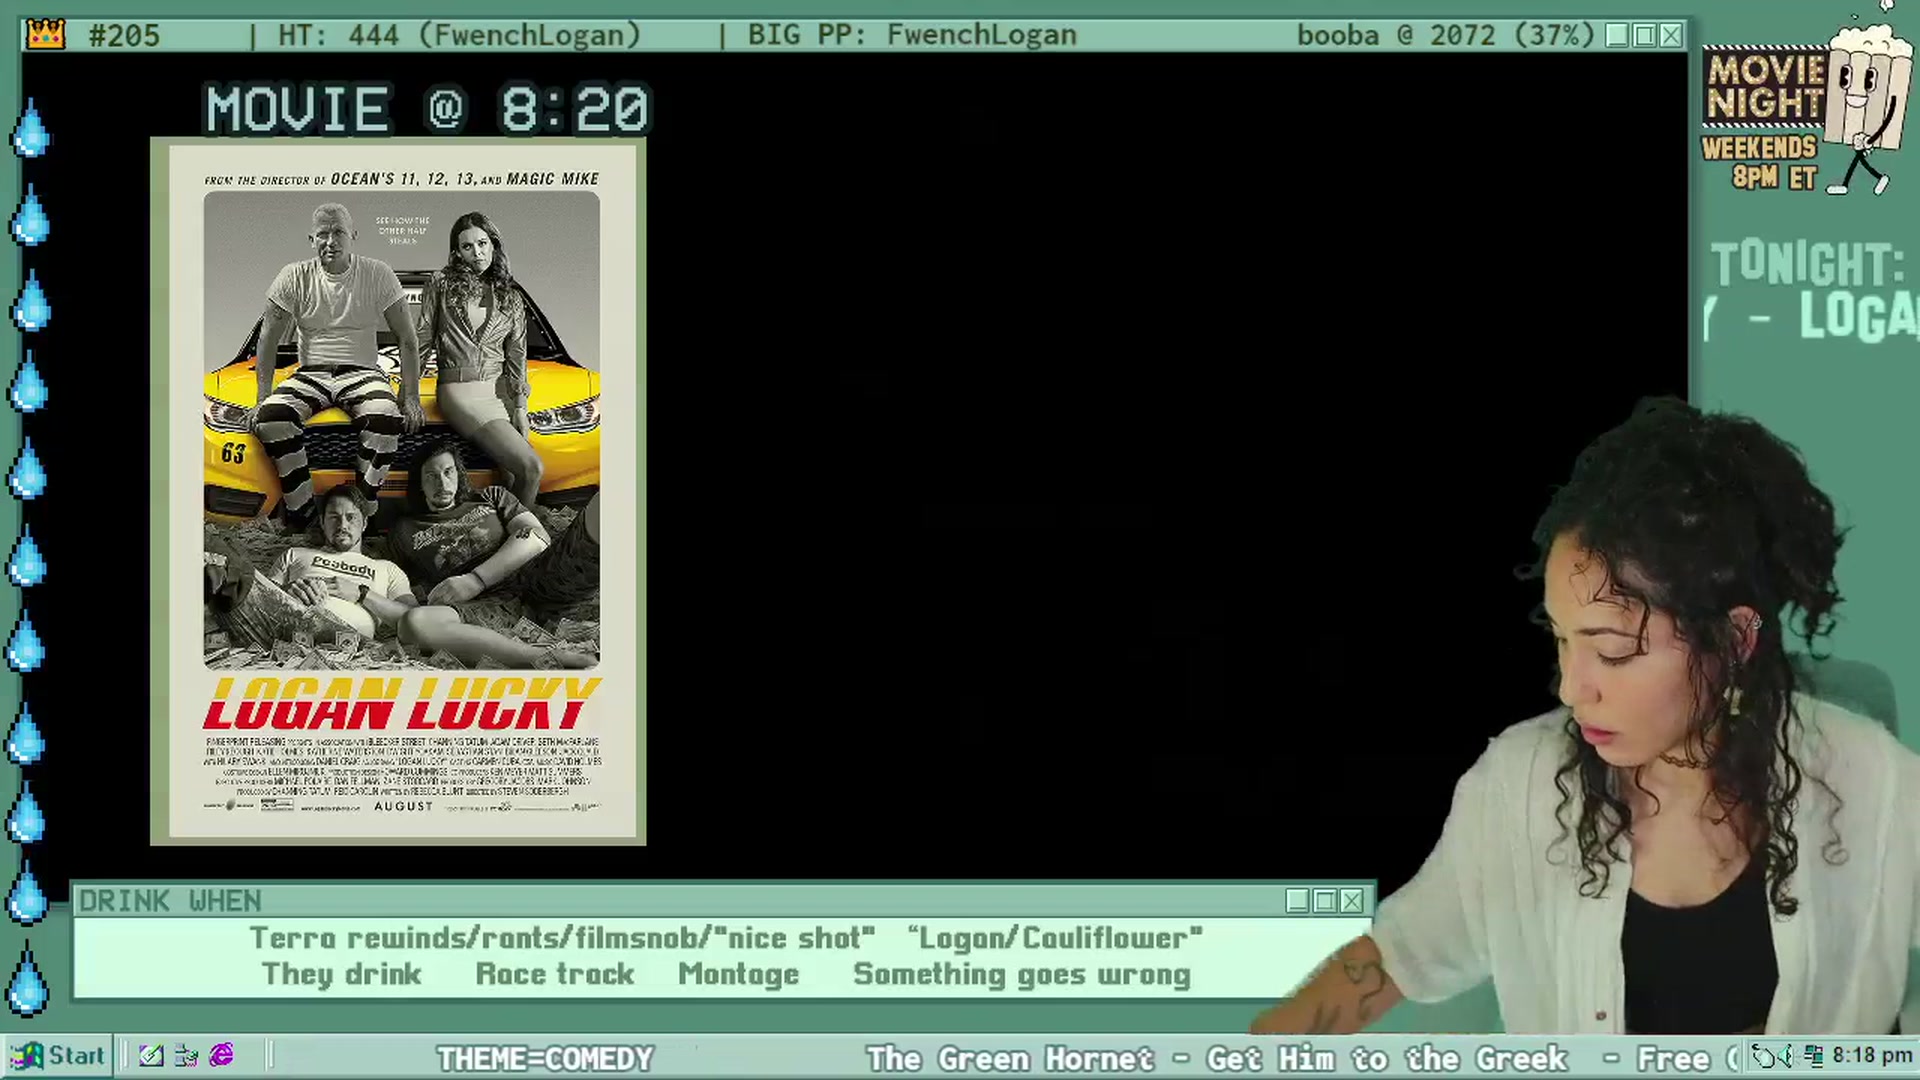
Task: Click the "Logan/Cauliflower" drink rule
Action: [x=1055, y=938]
